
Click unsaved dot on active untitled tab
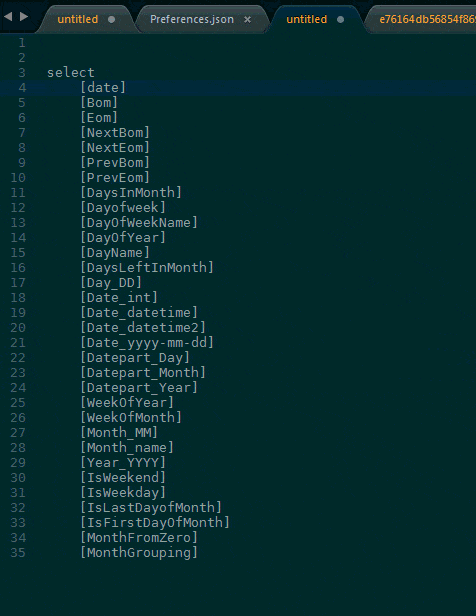click(x=341, y=19)
